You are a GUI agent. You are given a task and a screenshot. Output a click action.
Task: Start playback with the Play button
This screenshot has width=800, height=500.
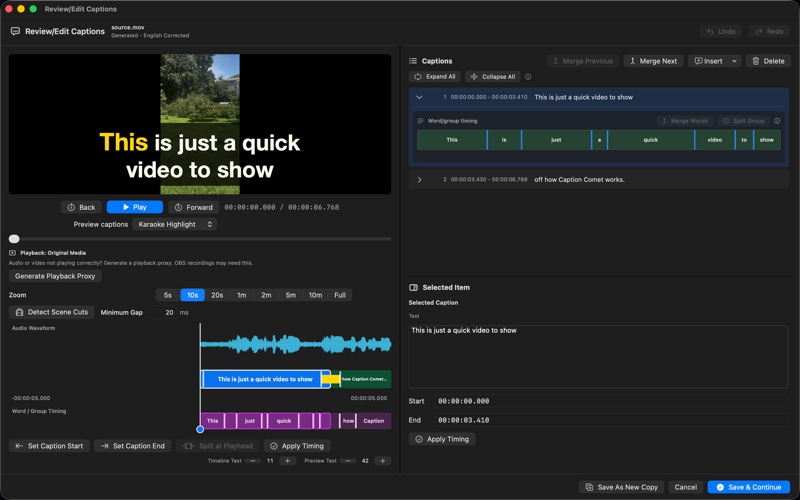click(135, 207)
